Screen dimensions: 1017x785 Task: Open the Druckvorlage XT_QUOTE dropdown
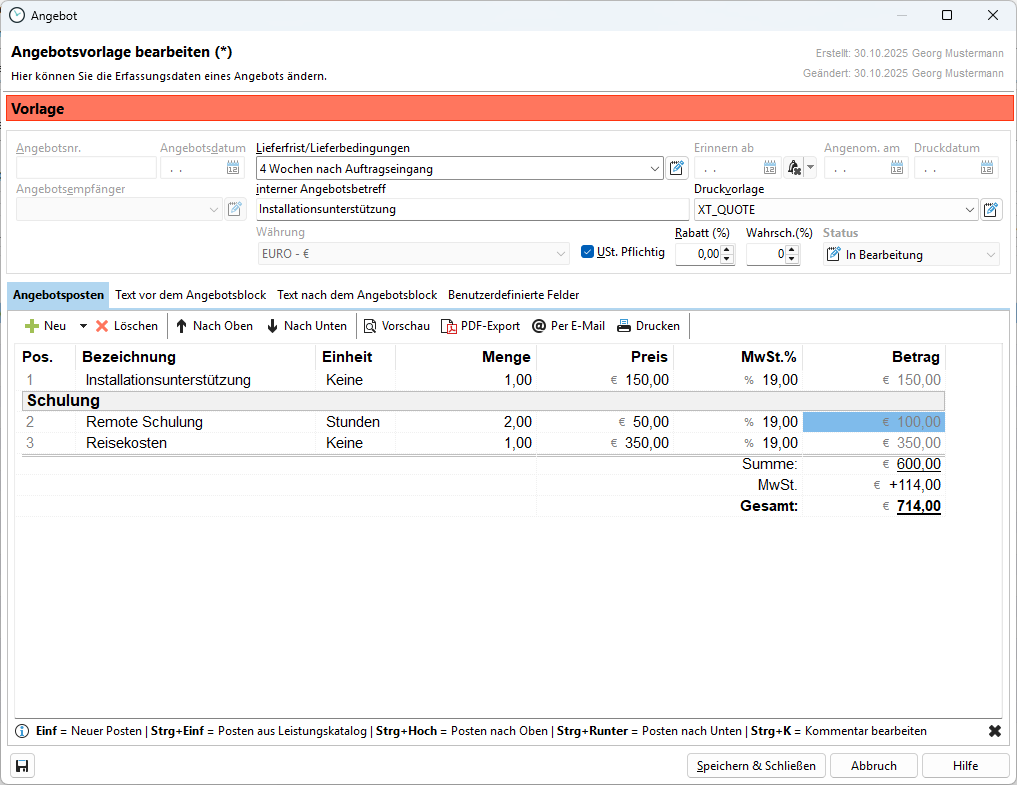click(x=970, y=210)
